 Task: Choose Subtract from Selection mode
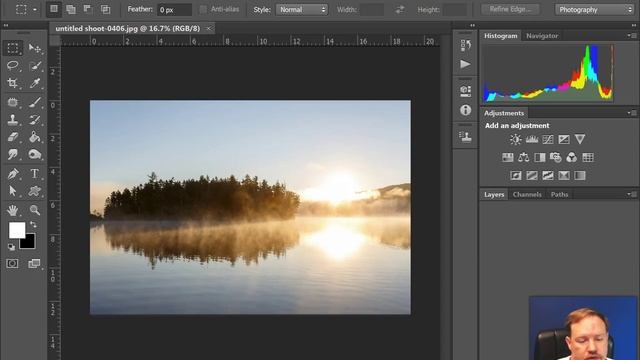tap(88, 9)
